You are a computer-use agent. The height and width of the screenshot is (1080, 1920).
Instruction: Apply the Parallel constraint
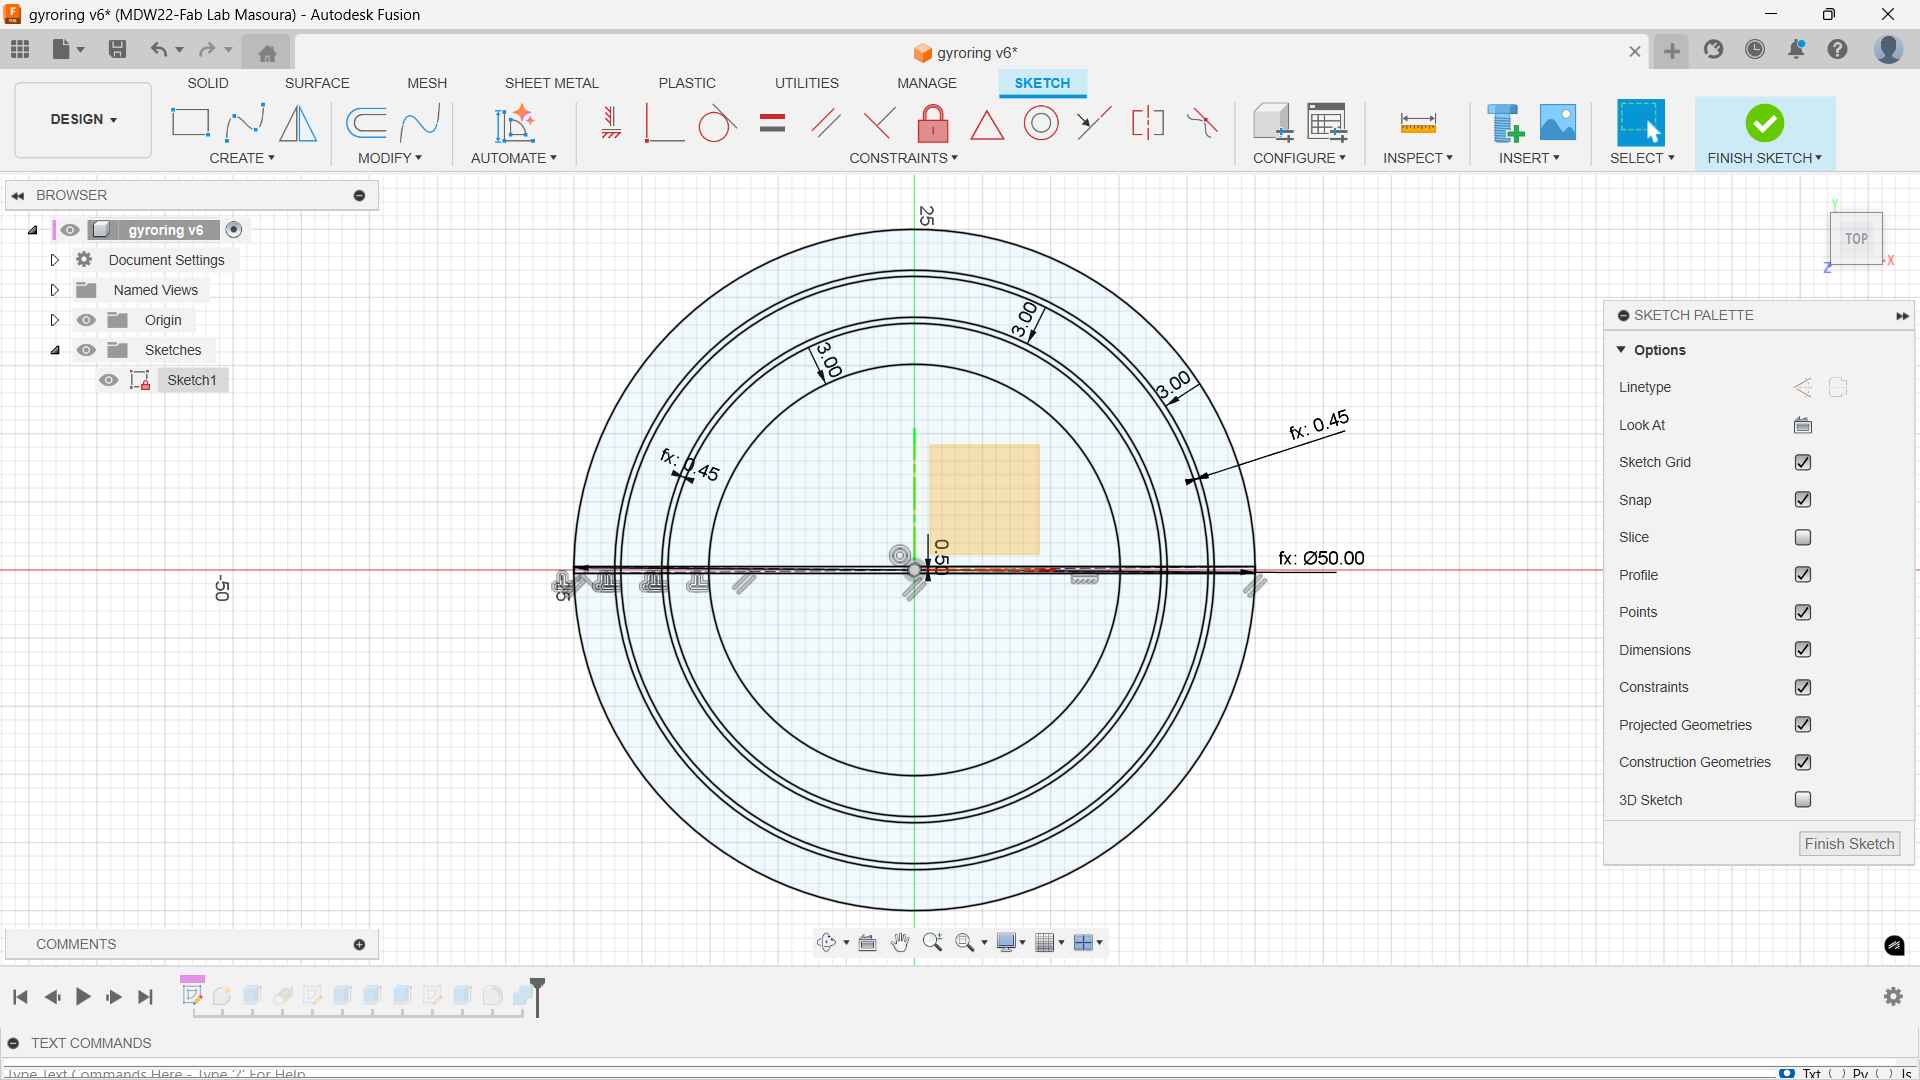pos(826,124)
